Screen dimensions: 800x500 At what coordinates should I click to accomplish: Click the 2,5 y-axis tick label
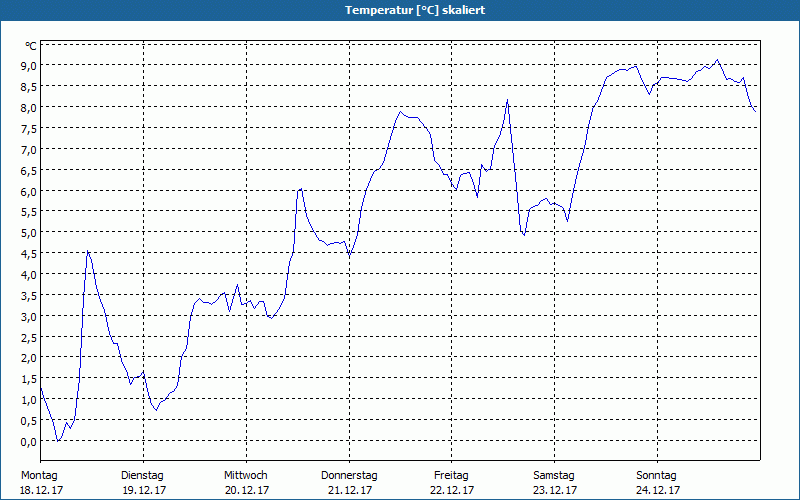(x=29, y=337)
